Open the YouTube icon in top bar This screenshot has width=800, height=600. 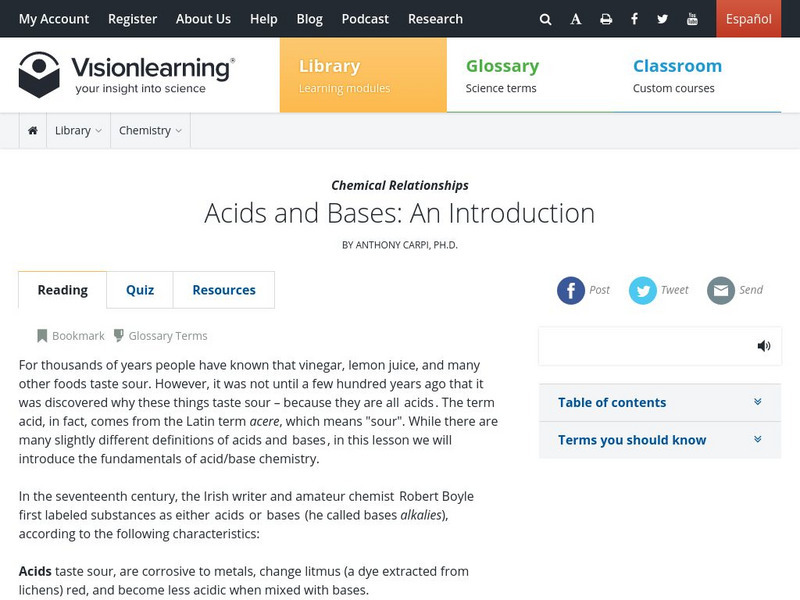[692, 19]
